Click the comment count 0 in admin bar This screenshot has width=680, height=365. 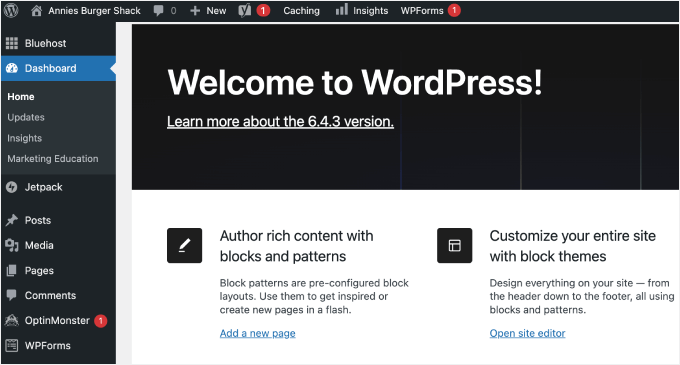[x=173, y=11]
